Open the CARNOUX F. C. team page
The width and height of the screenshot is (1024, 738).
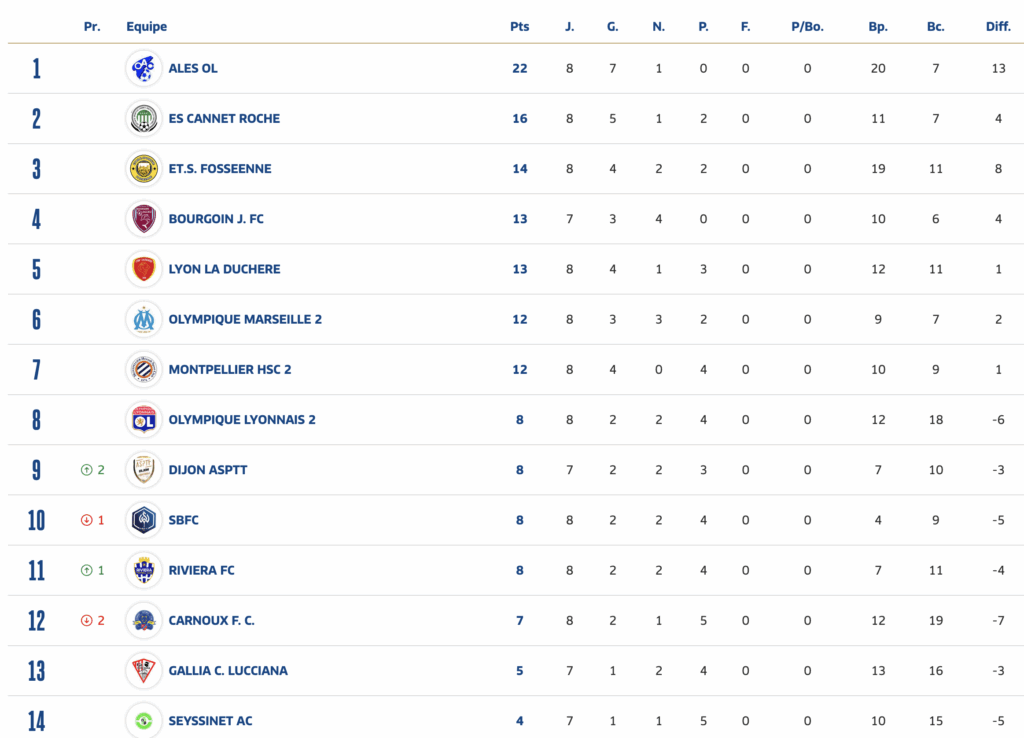[x=211, y=620]
